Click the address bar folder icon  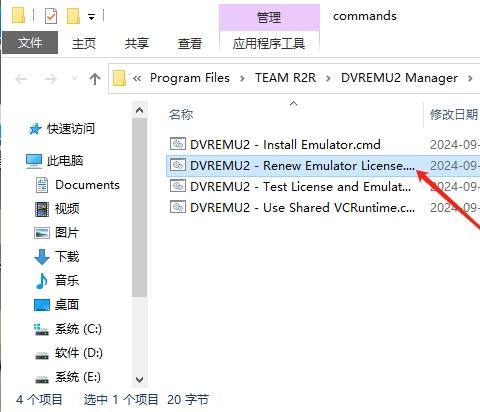point(119,78)
